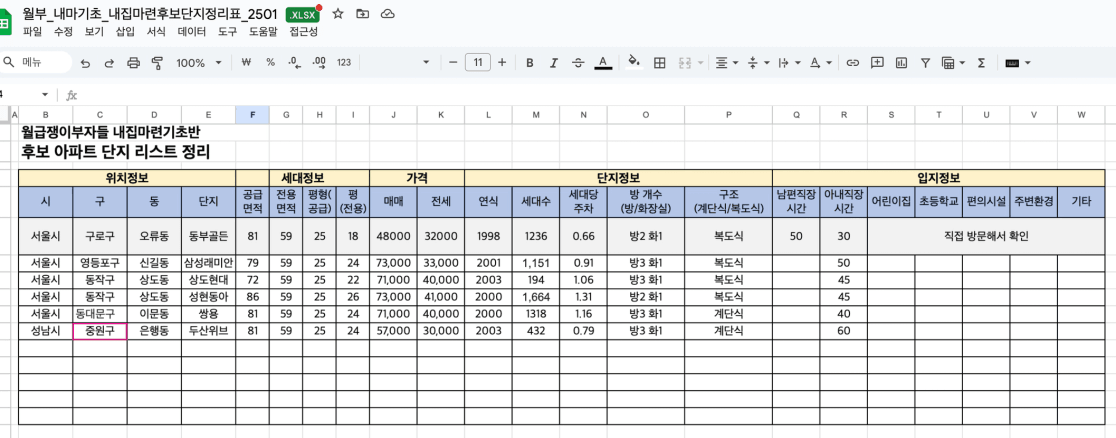Click the Undo arrow icon

point(85,63)
